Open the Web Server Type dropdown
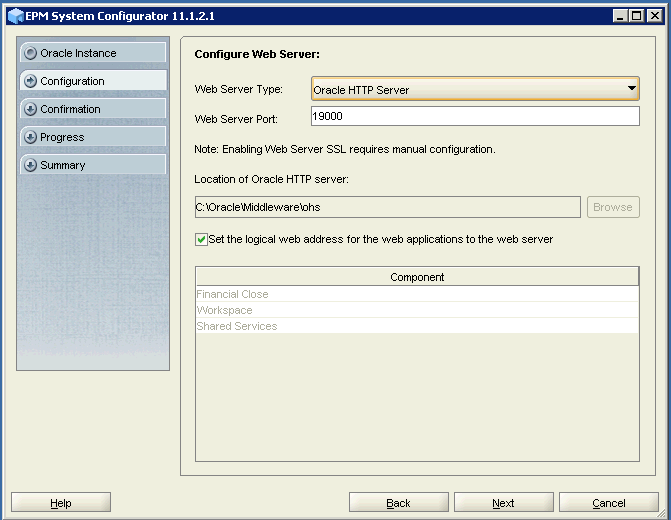Viewport: 671px width, 520px height. tap(475, 89)
